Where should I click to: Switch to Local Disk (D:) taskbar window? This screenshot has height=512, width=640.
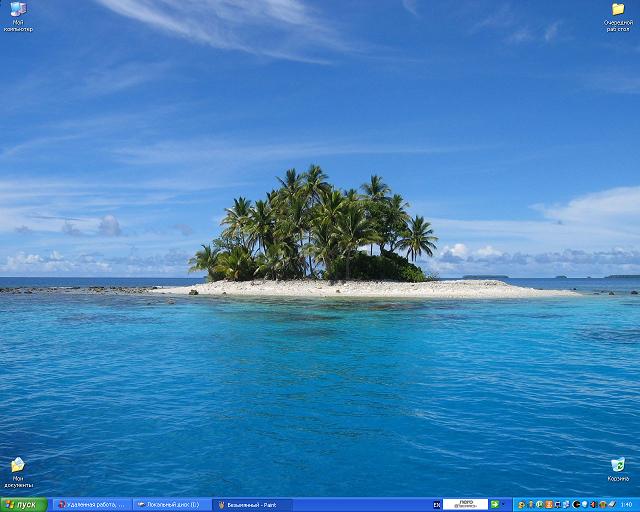(172, 505)
